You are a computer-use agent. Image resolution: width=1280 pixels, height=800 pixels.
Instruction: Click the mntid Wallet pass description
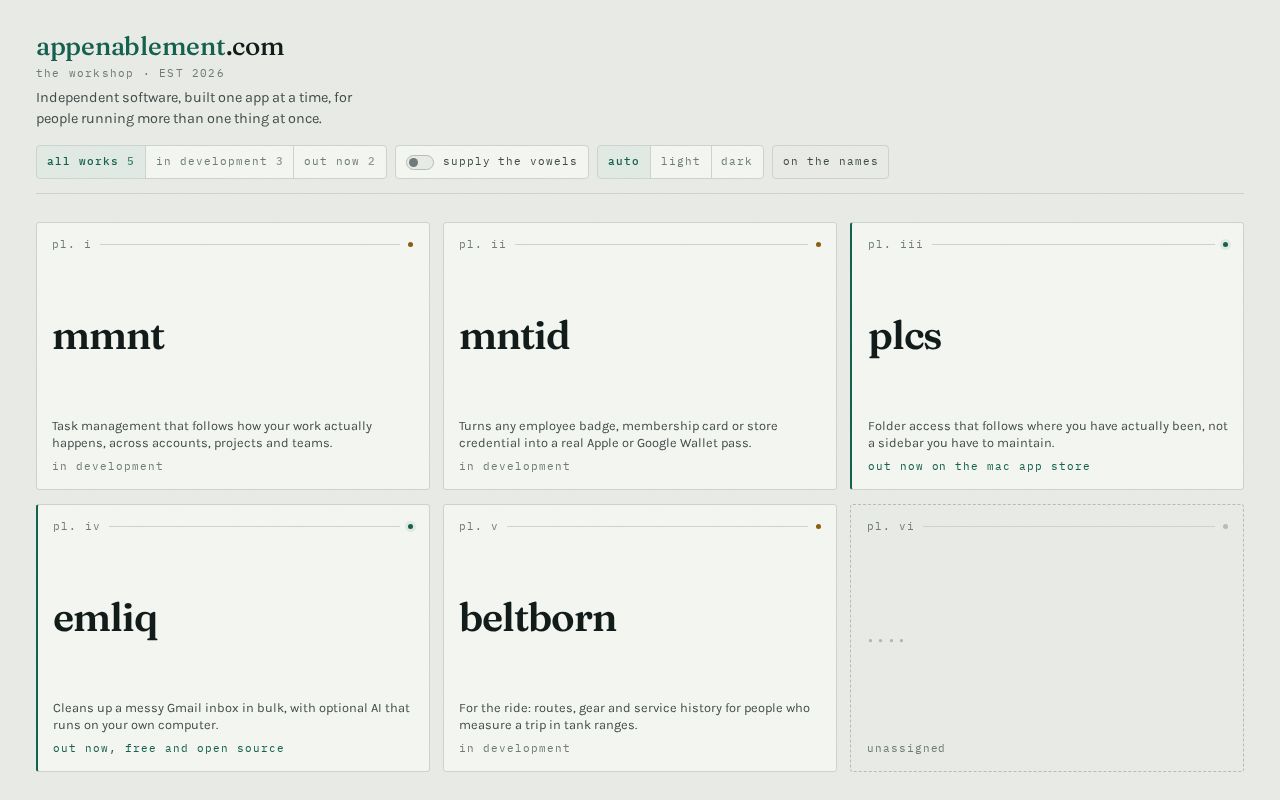click(x=618, y=434)
